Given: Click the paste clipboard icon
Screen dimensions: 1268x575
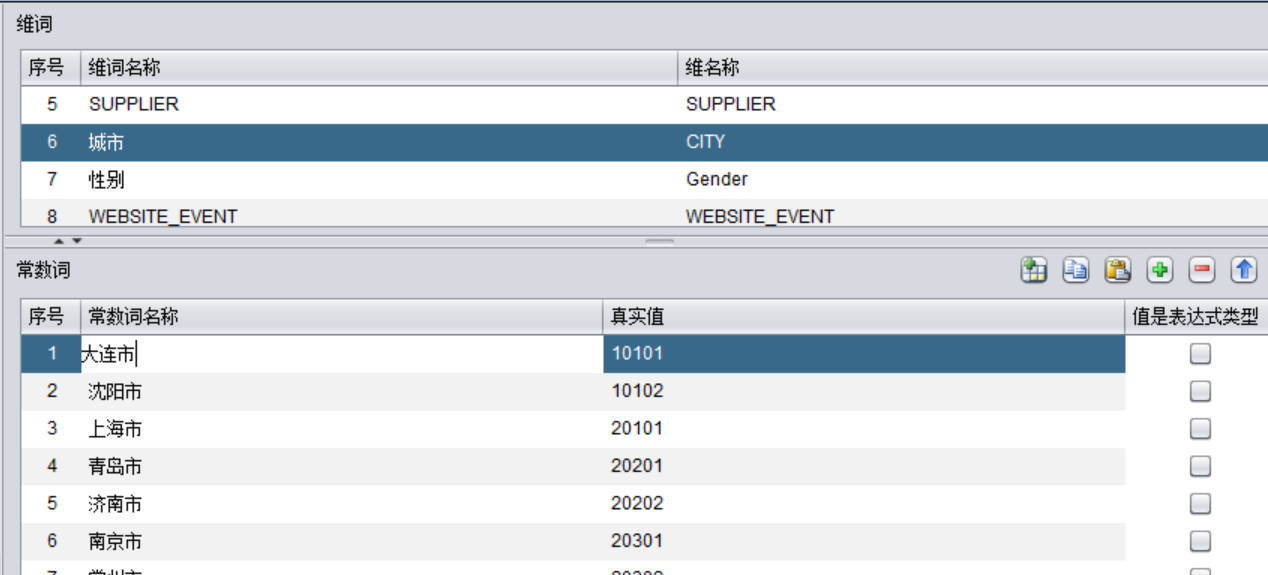Looking at the screenshot, I should click(x=1118, y=270).
